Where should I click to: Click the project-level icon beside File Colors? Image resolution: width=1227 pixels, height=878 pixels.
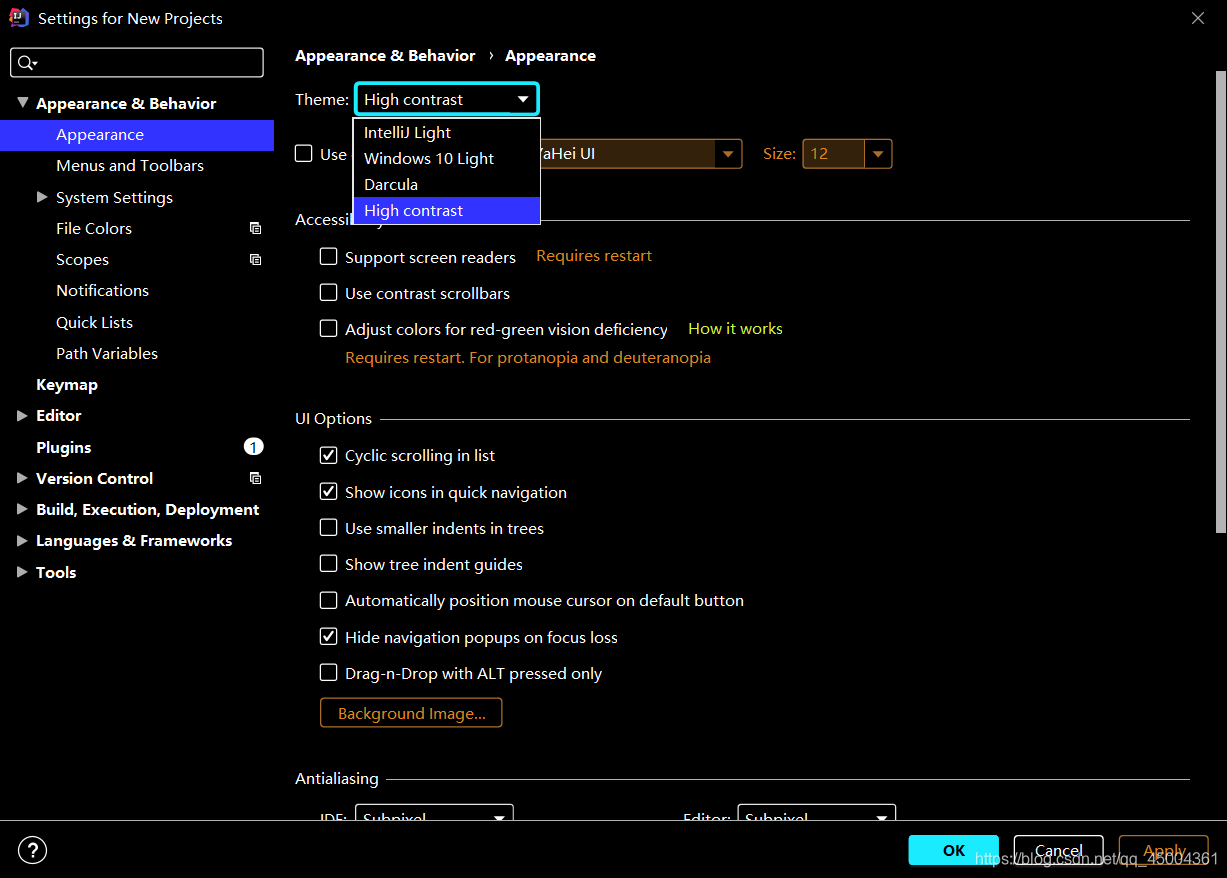pos(255,228)
